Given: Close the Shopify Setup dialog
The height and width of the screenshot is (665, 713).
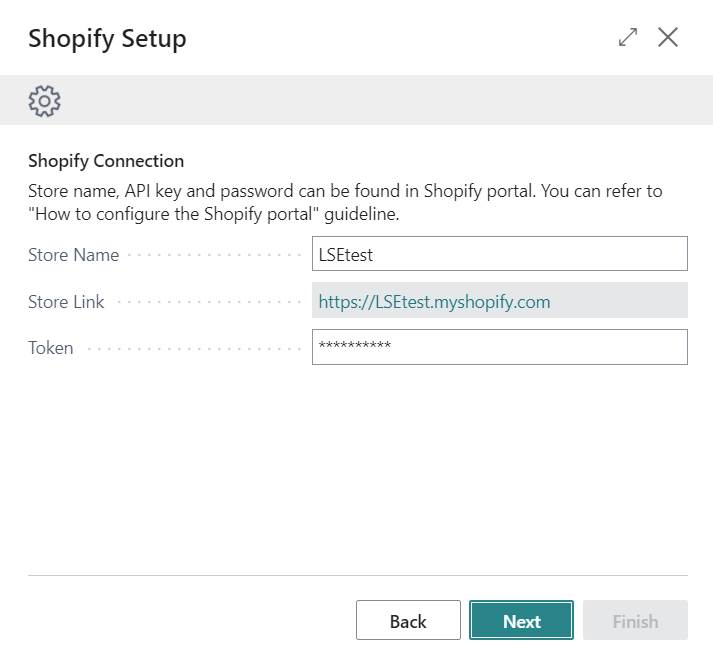Looking at the screenshot, I should (x=668, y=38).
